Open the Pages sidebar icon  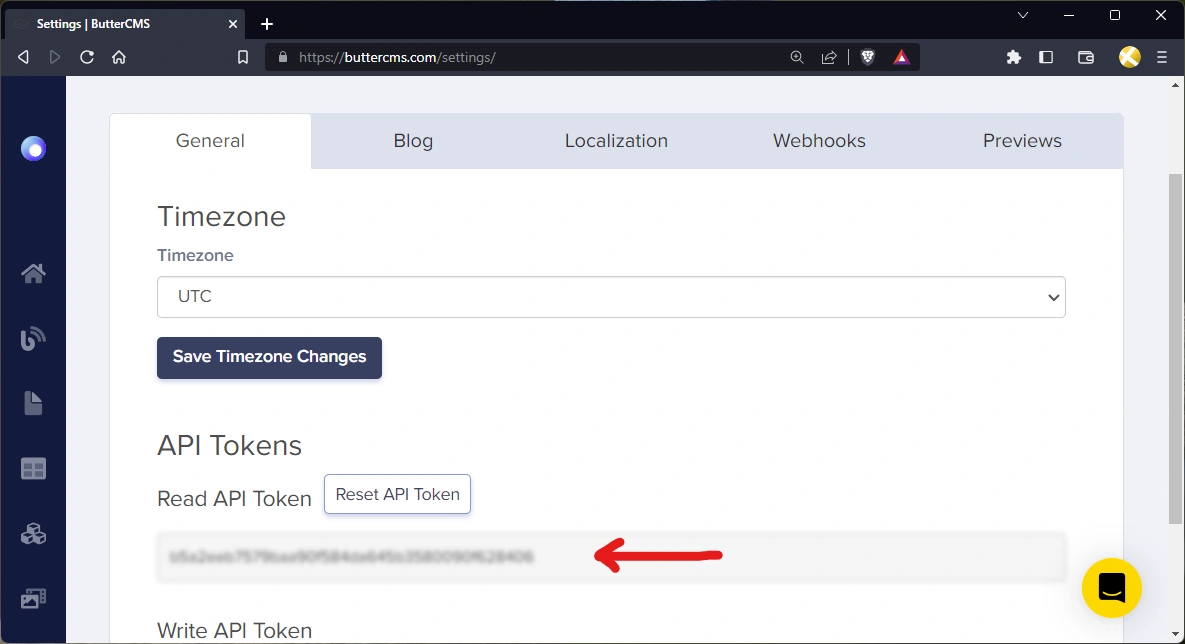(x=33, y=403)
